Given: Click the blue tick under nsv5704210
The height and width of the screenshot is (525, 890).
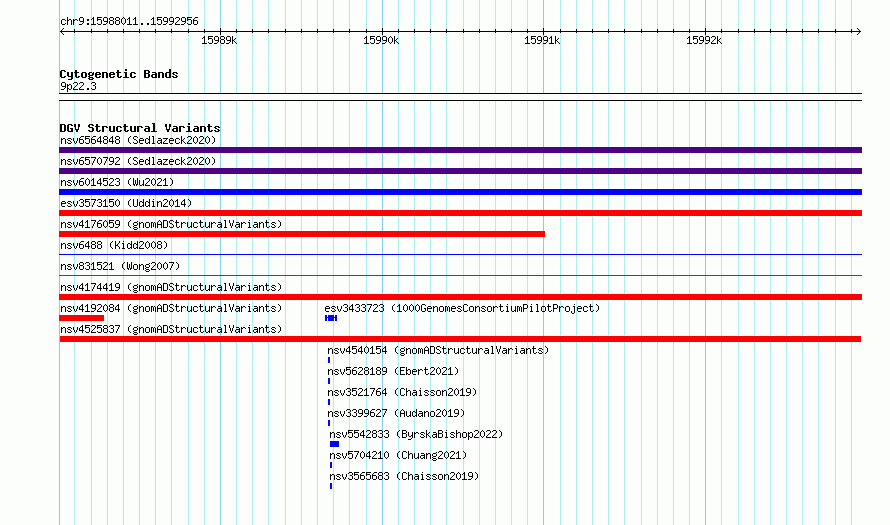Looking at the screenshot, I should click(331, 465).
